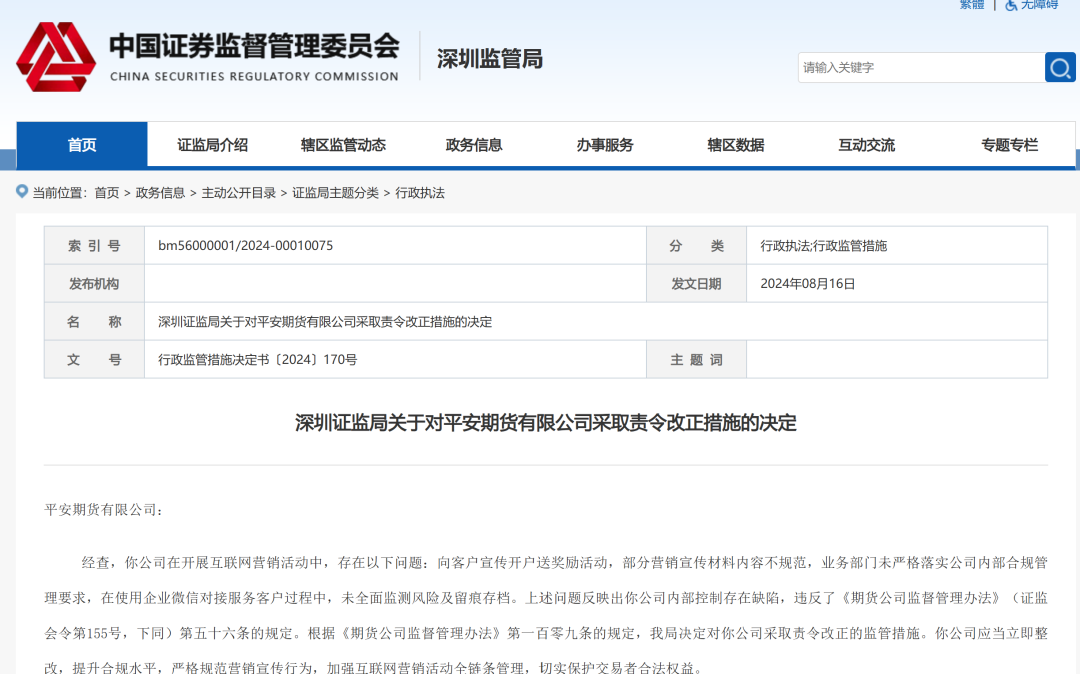Click the 首页 breadcrumb link
Screen dimensions: 1080x674
(x=107, y=193)
